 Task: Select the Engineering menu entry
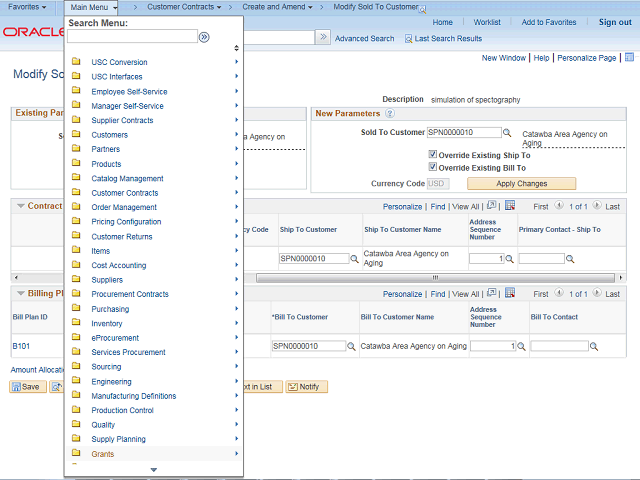click(x=111, y=382)
